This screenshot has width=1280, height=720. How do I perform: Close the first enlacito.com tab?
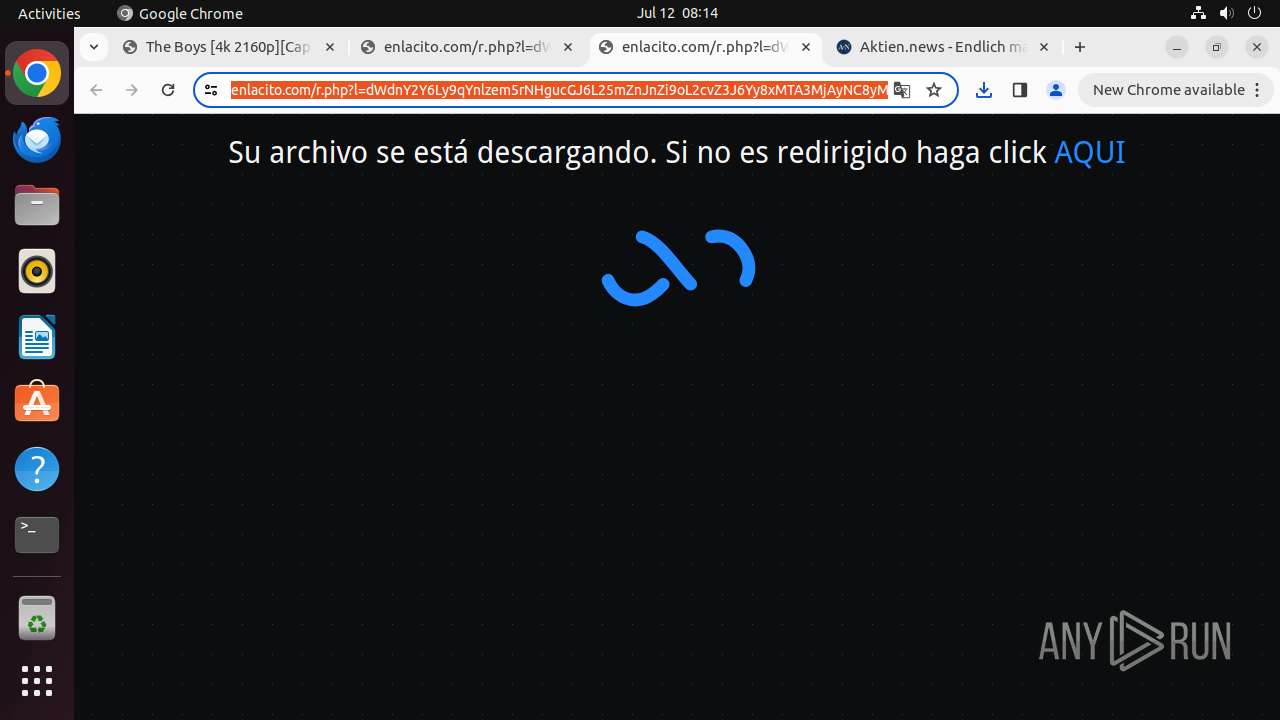coord(568,47)
